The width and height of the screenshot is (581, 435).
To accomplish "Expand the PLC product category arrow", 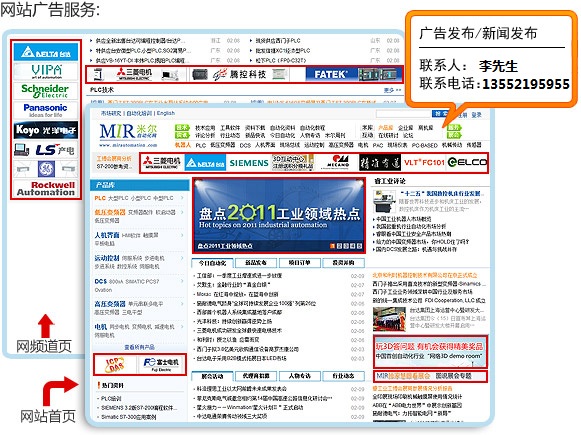I will coord(182,198).
